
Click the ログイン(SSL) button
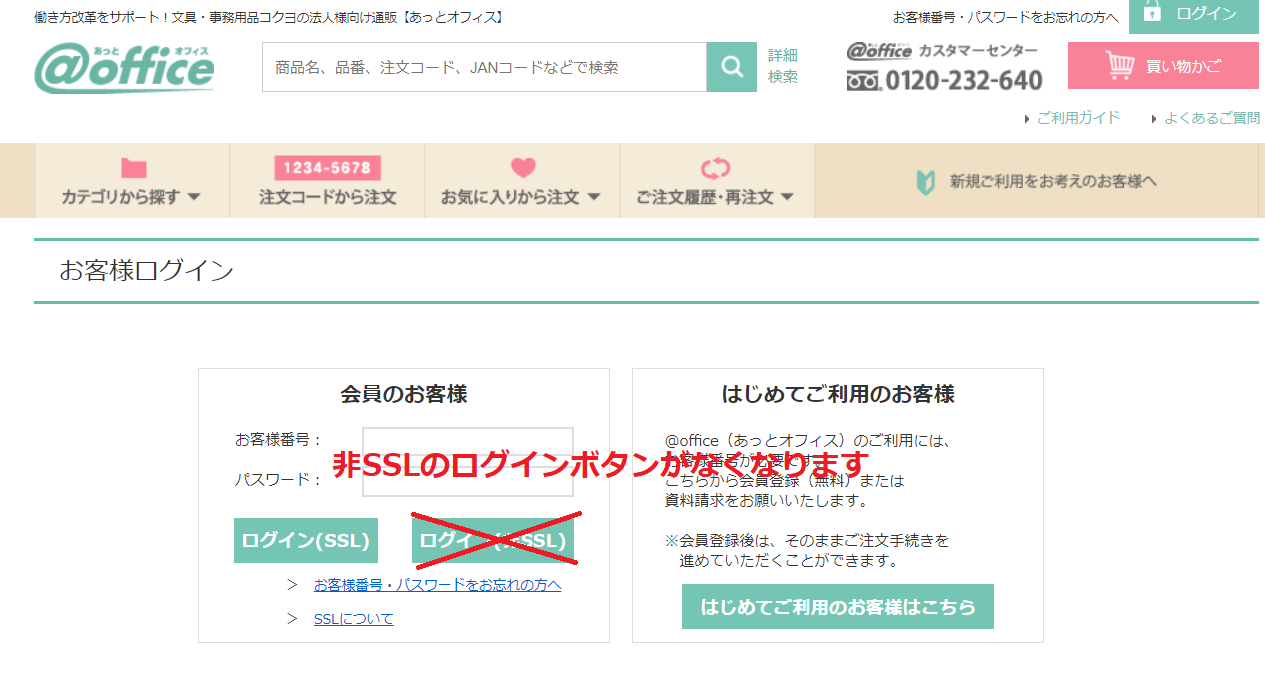306,540
